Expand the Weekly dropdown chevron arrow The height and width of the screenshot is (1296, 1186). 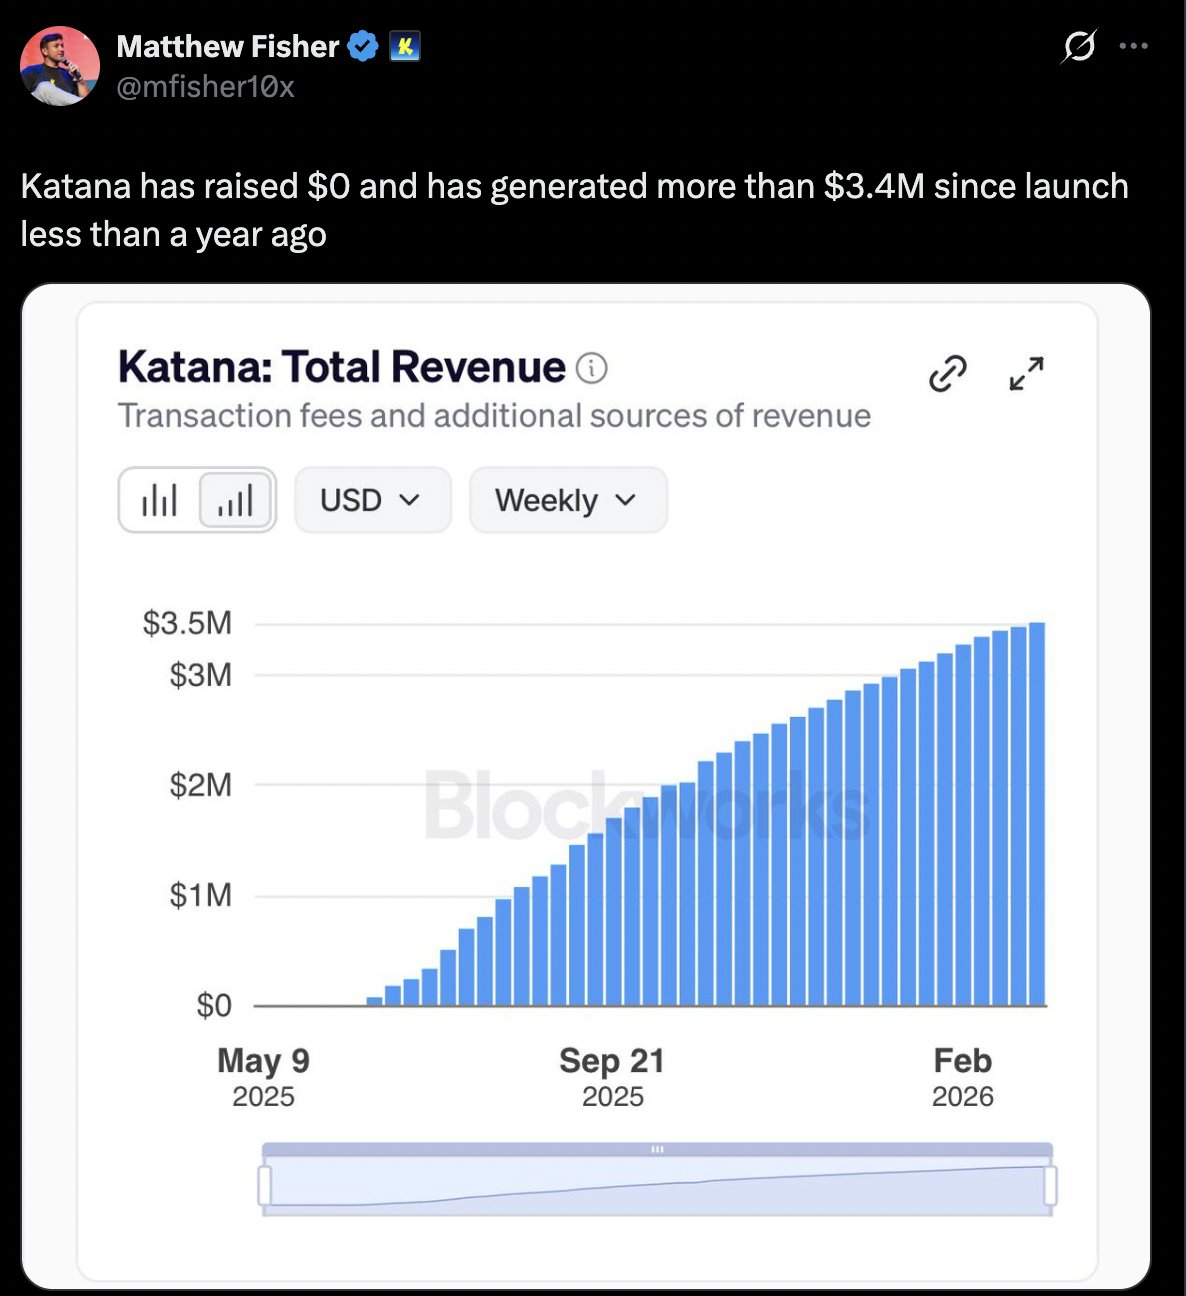pyautogui.click(x=624, y=501)
